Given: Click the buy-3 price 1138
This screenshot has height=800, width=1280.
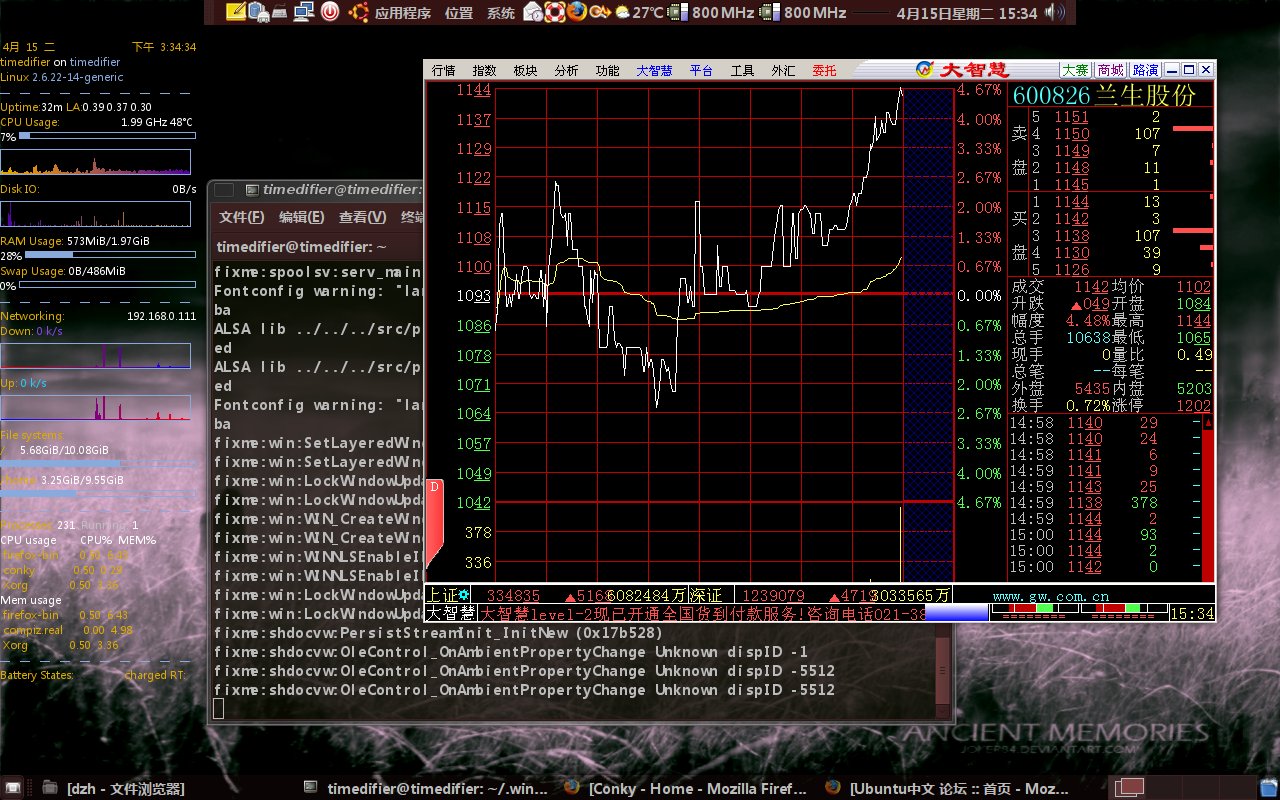Looking at the screenshot, I should 1072,236.
